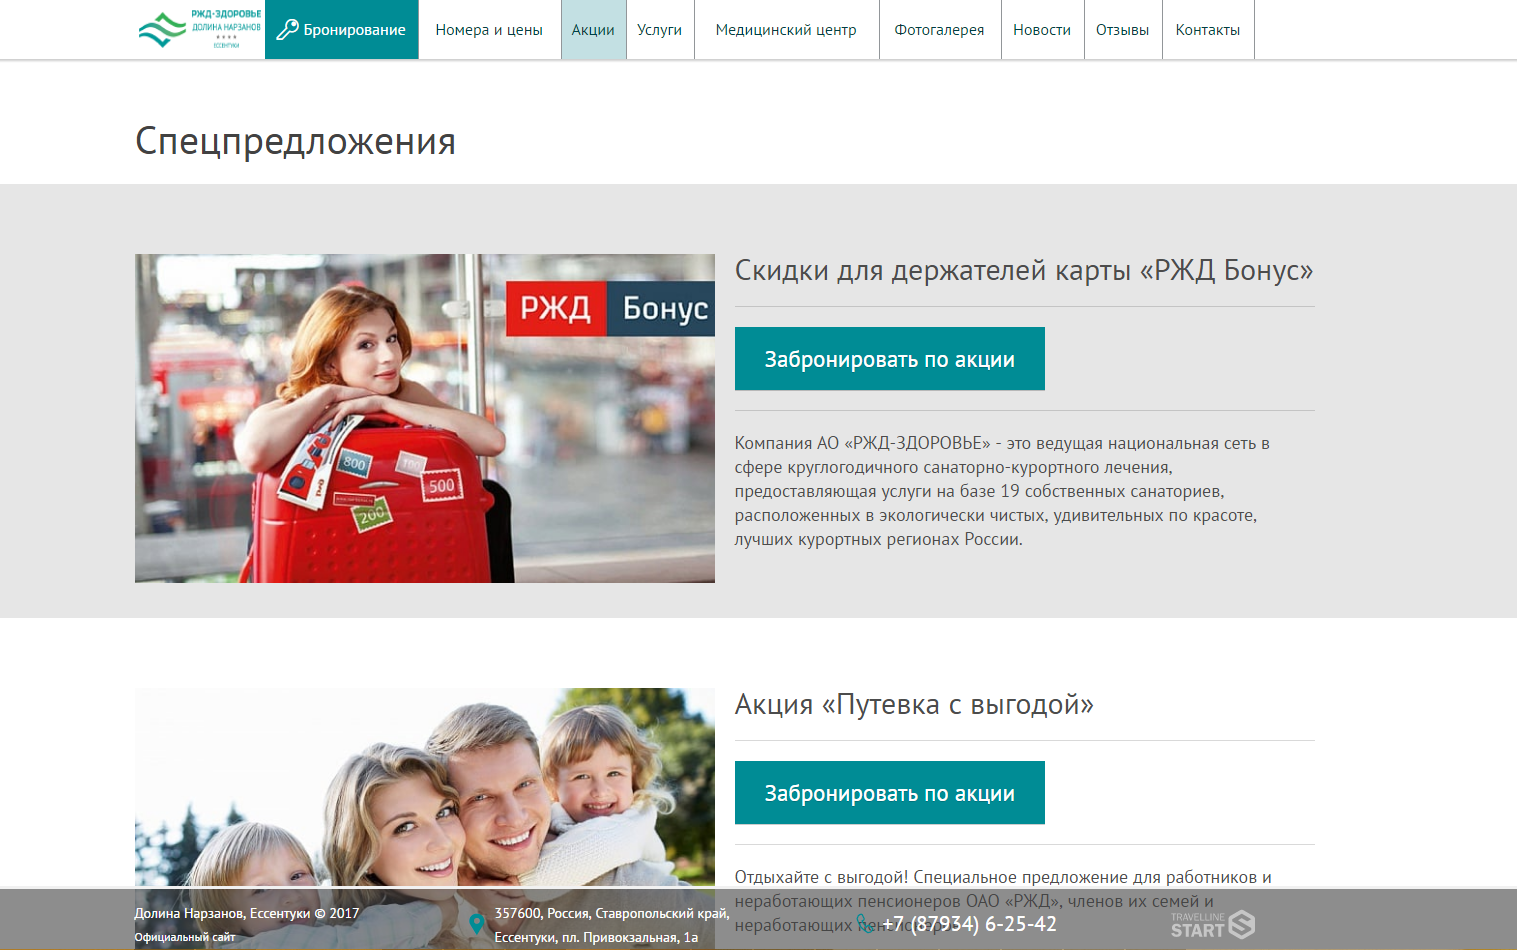Click the footer address text 357600, Россия
Screen dimensions: 1517x950
pyautogui.click(x=612, y=925)
